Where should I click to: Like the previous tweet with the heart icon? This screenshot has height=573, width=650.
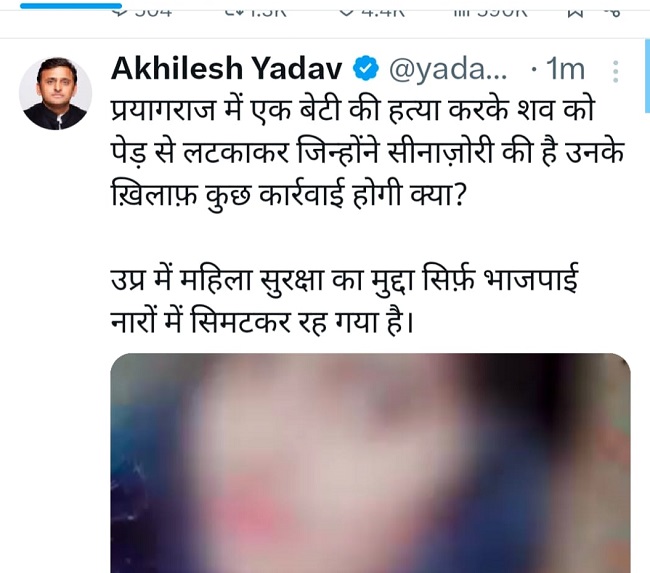(x=346, y=10)
